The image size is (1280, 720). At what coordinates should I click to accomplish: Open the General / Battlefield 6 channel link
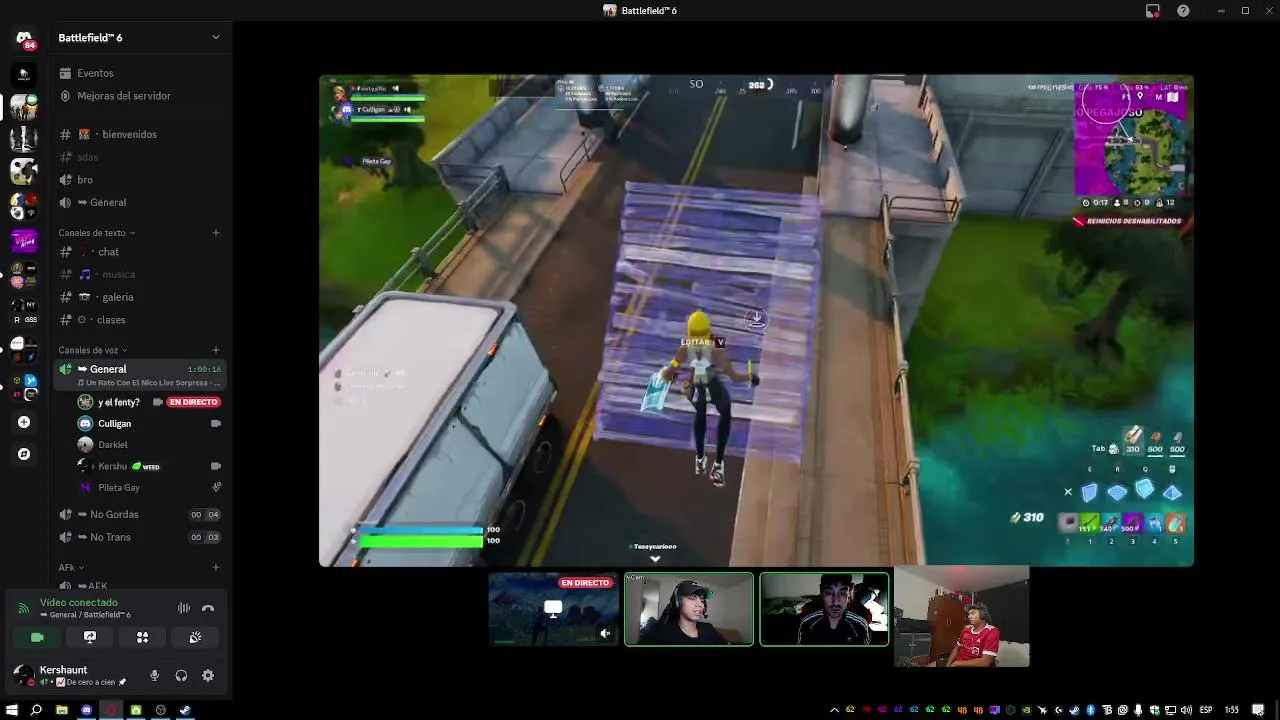[x=85, y=615]
